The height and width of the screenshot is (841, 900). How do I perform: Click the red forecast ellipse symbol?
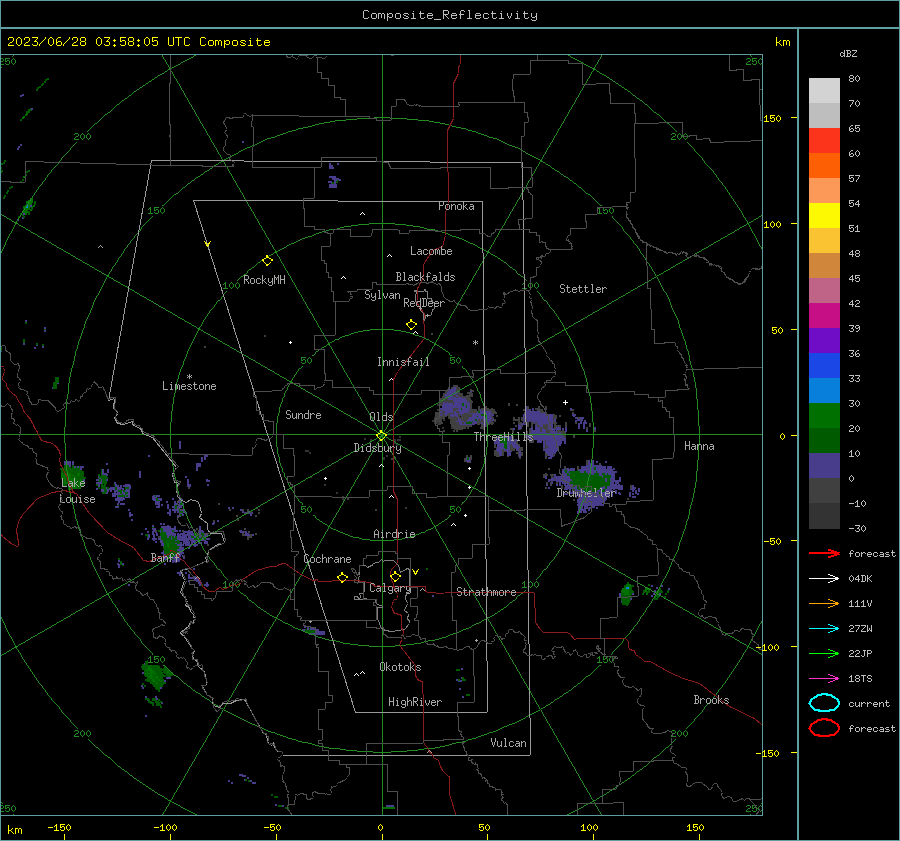(x=824, y=728)
